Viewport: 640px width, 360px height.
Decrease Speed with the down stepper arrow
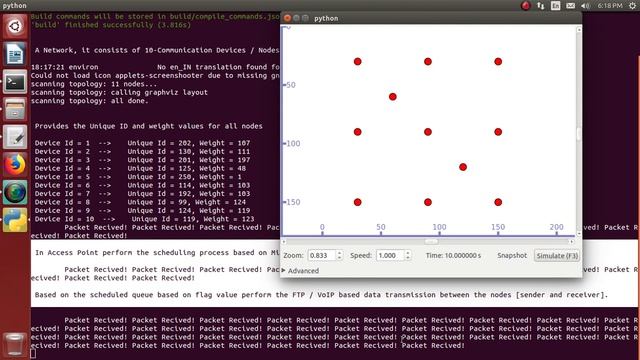[408, 258]
